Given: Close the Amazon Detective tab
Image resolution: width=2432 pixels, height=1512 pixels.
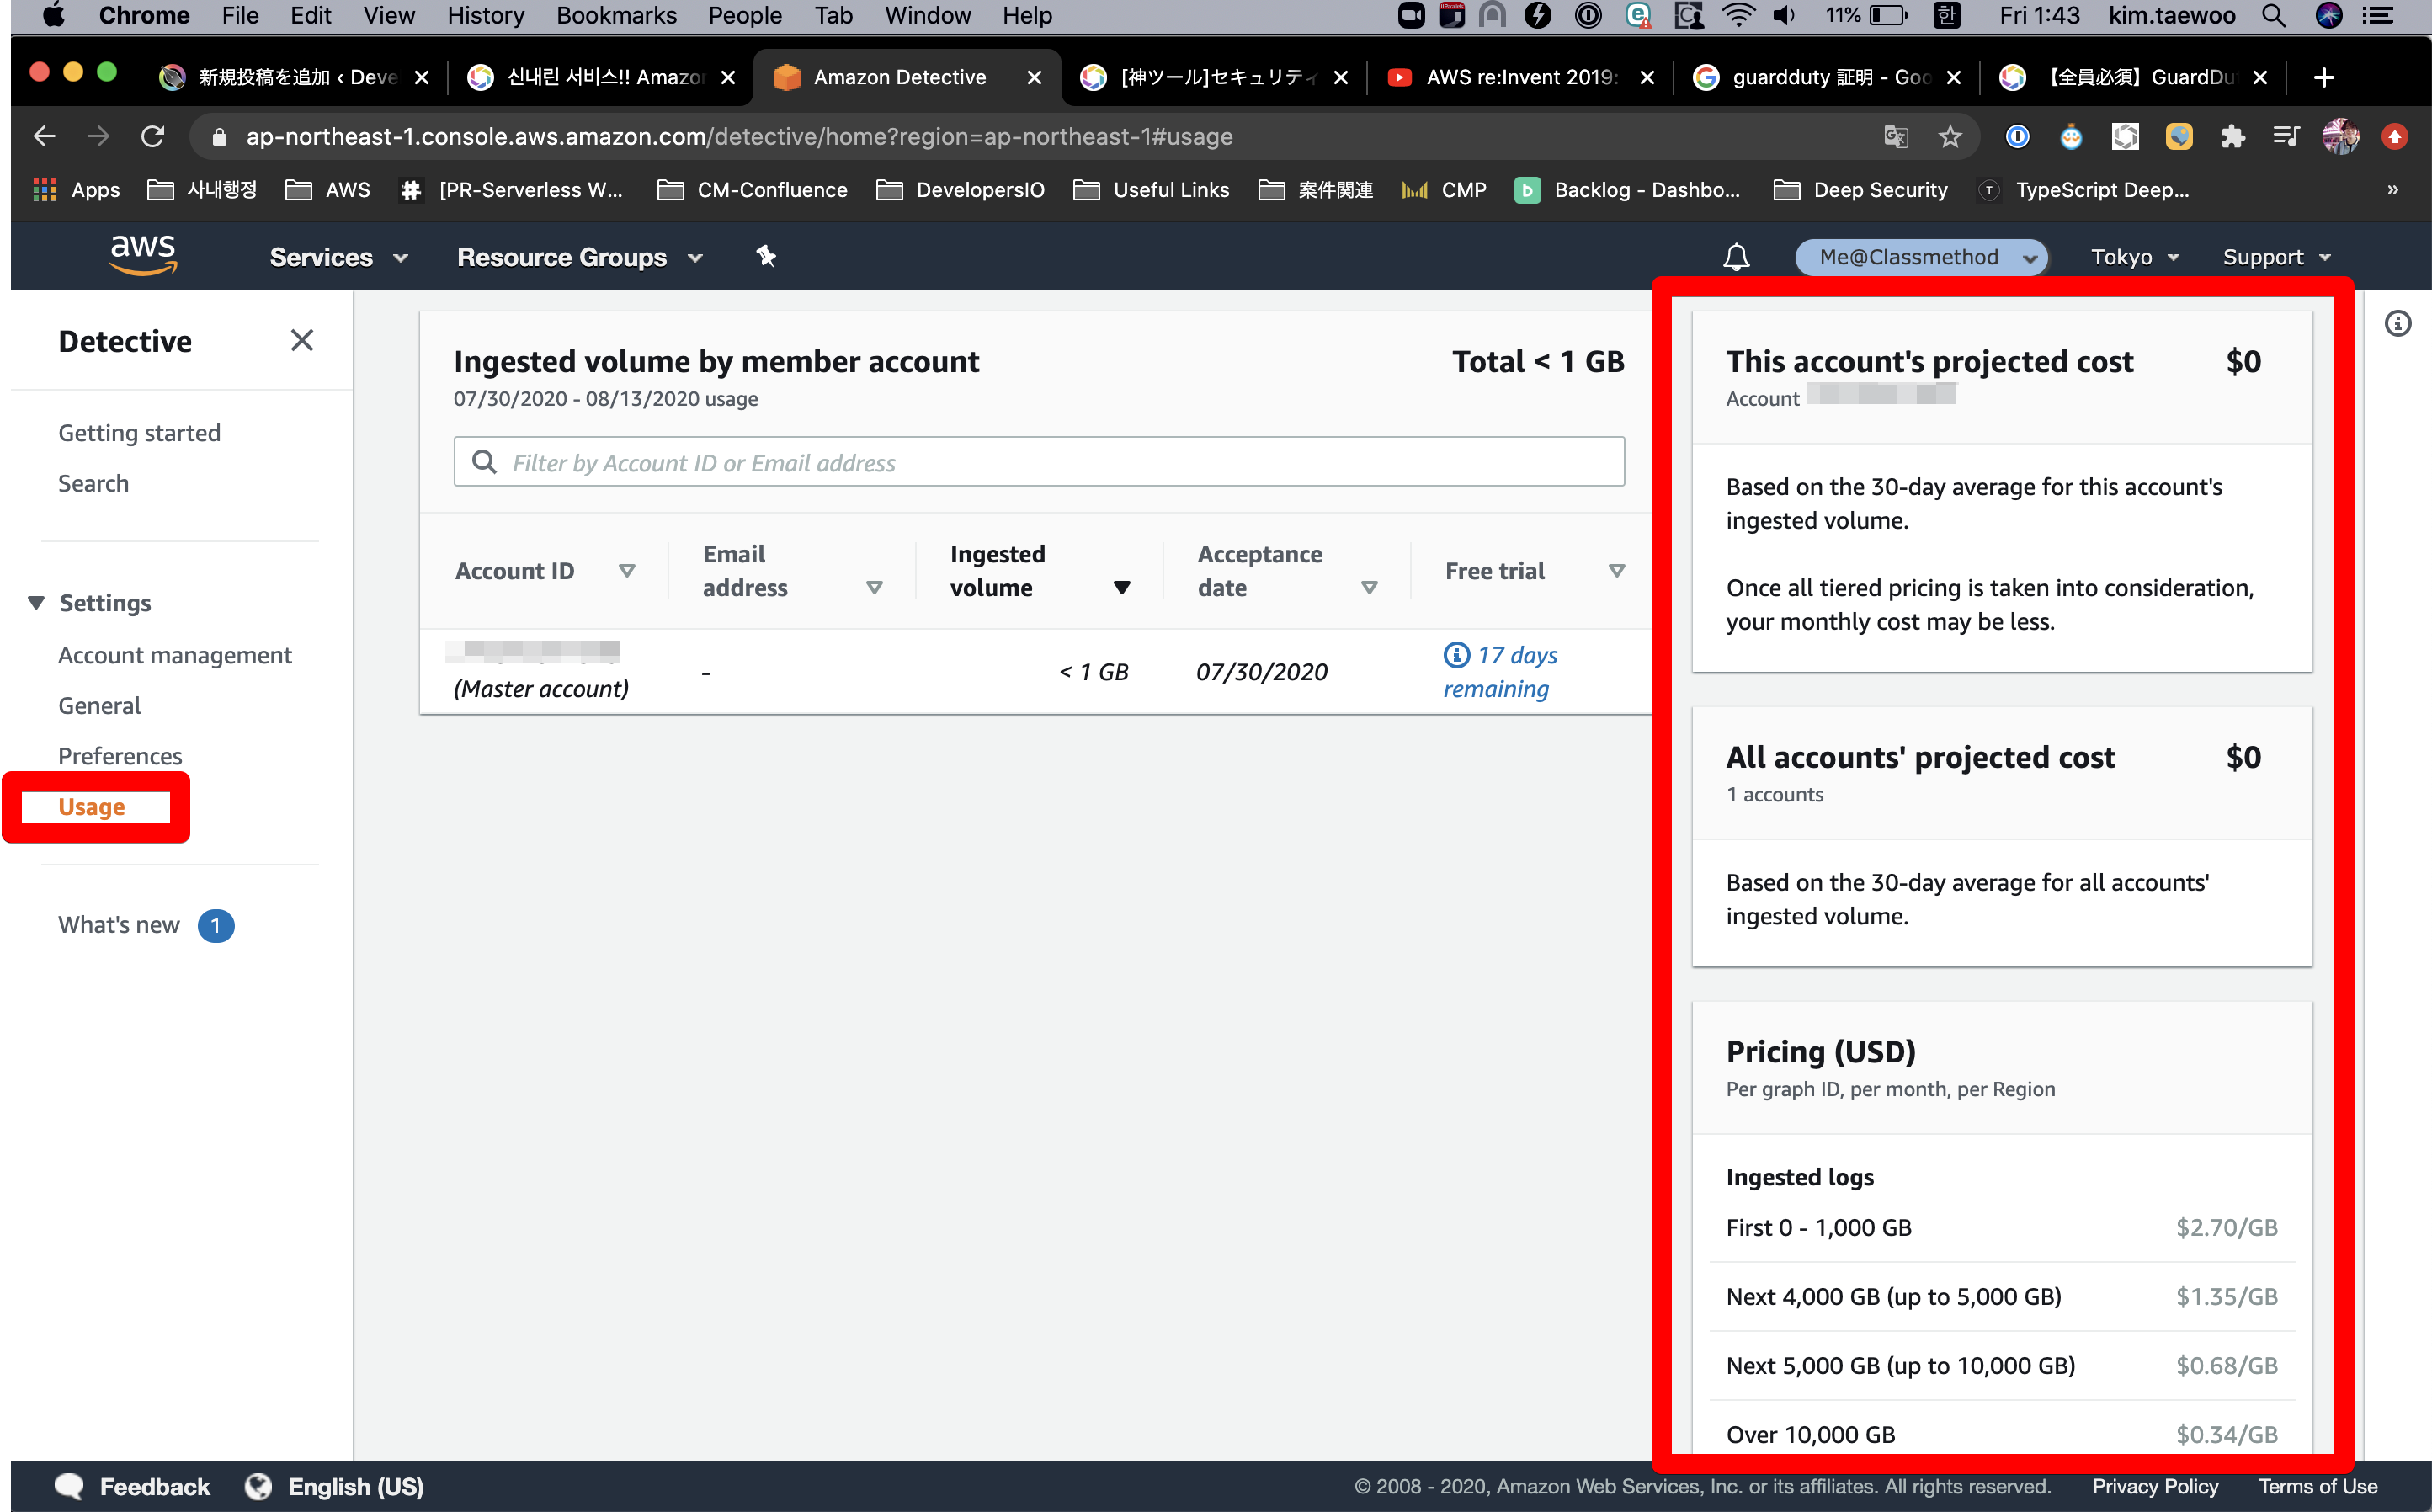Looking at the screenshot, I should pos(1034,77).
